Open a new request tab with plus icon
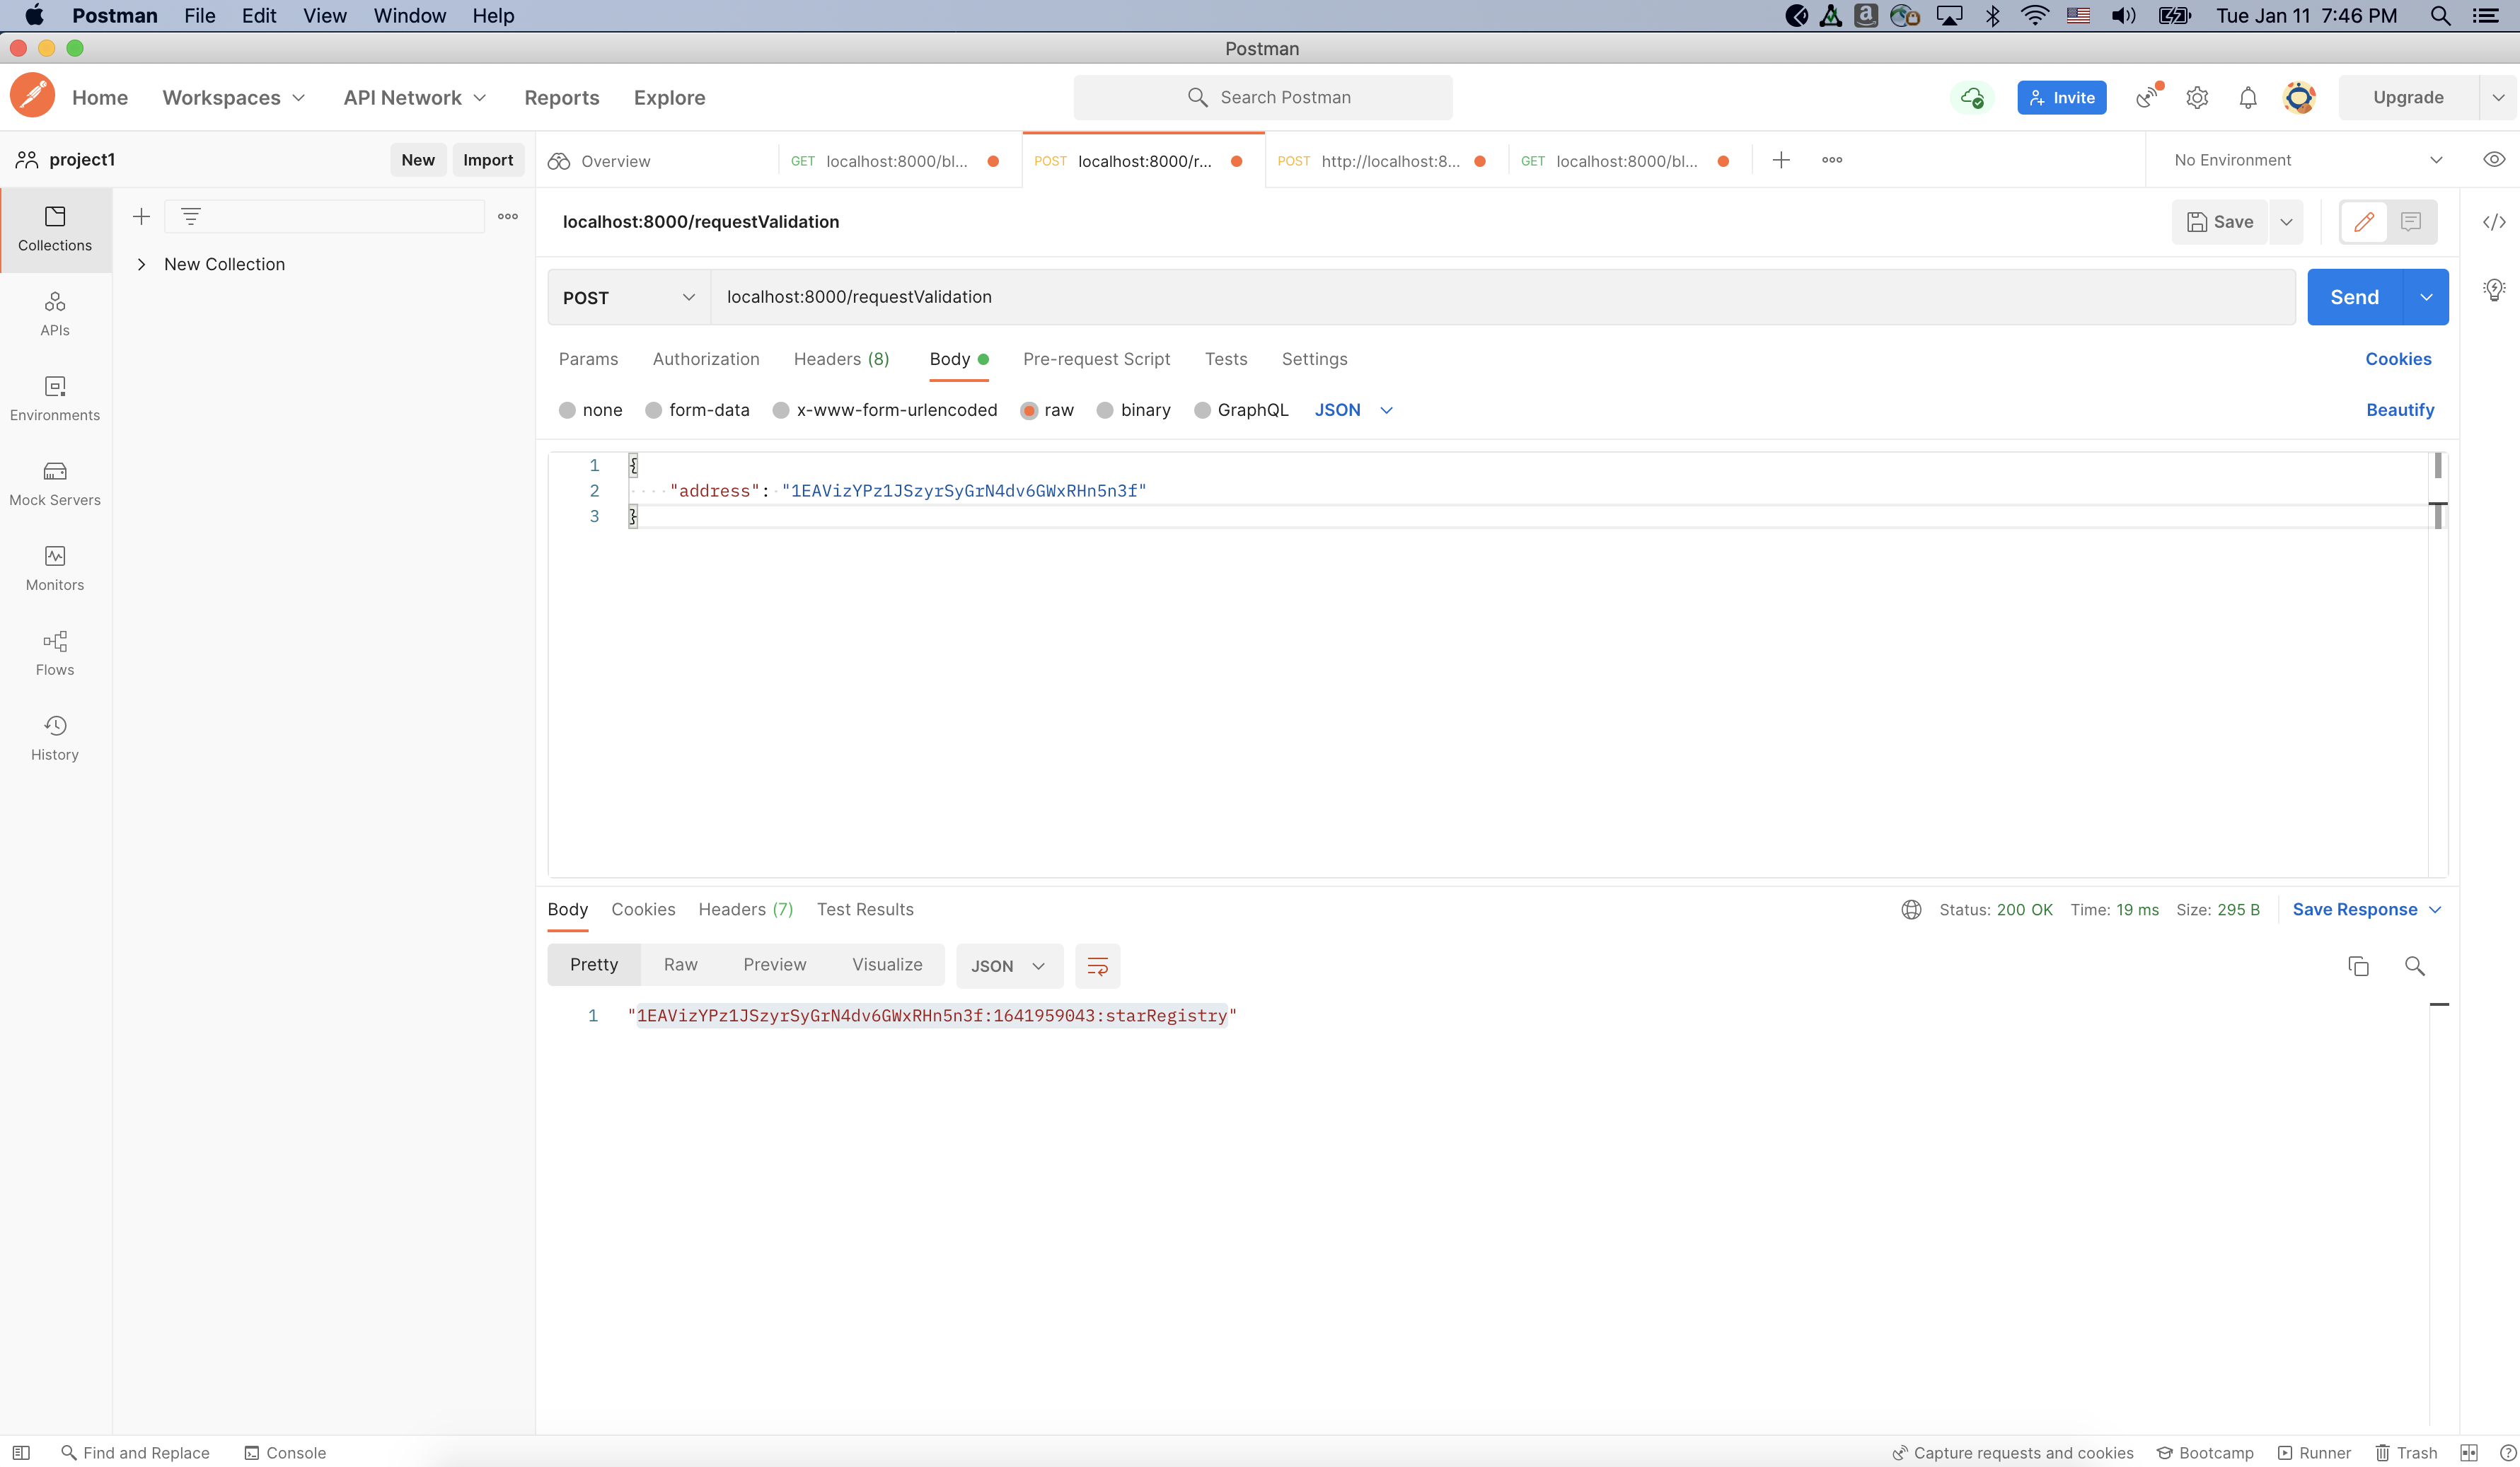The width and height of the screenshot is (2520, 1467). coord(1781,160)
